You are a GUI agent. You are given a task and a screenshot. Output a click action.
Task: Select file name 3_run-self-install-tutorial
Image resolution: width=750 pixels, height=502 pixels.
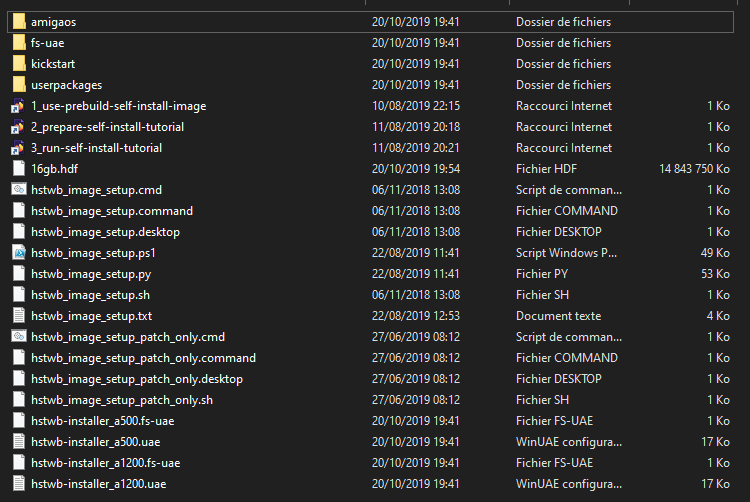[x=97, y=148]
